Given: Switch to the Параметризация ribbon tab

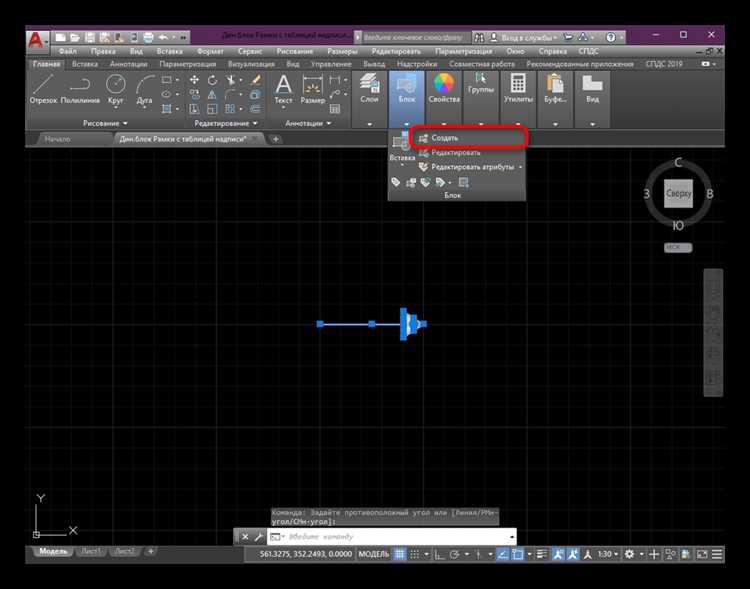Looking at the screenshot, I should click(x=188, y=64).
